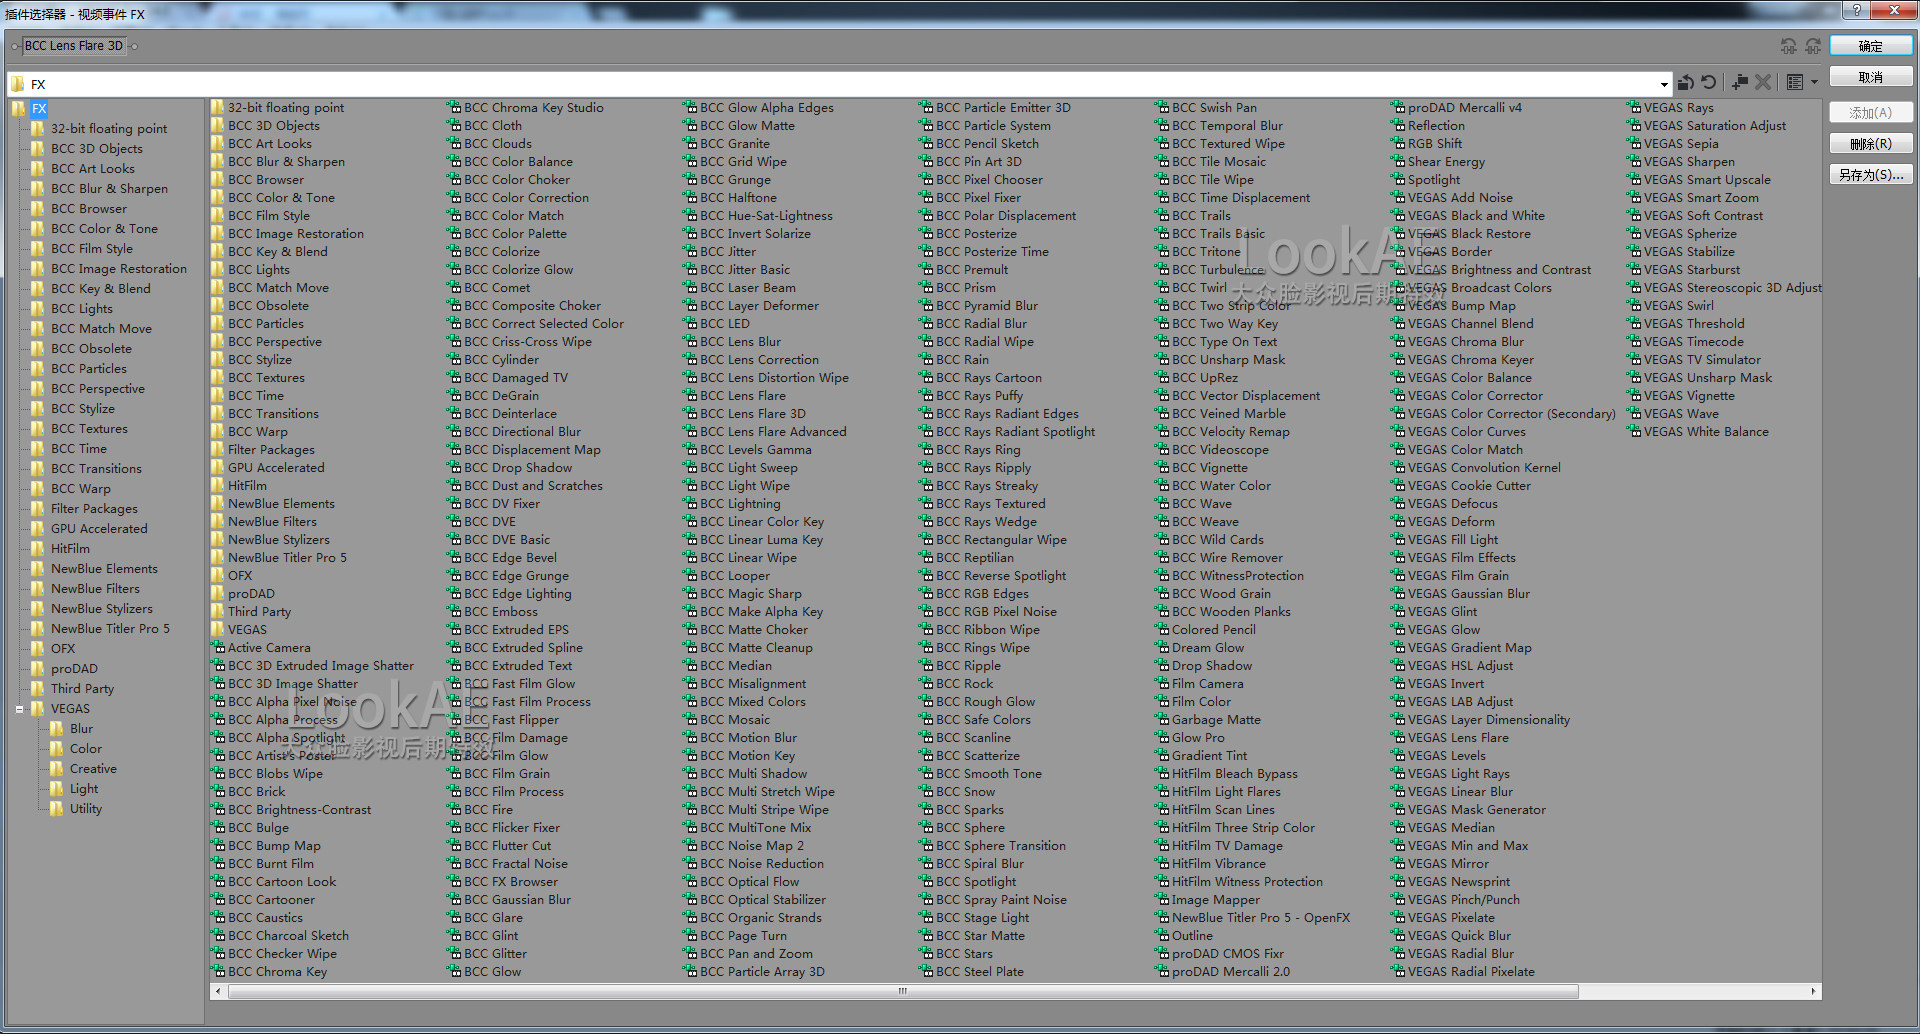Viewport: 1920px width, 1034px height.
Task: Select BCC Film Grain plug-in
Action: click(x=507, y=774)
